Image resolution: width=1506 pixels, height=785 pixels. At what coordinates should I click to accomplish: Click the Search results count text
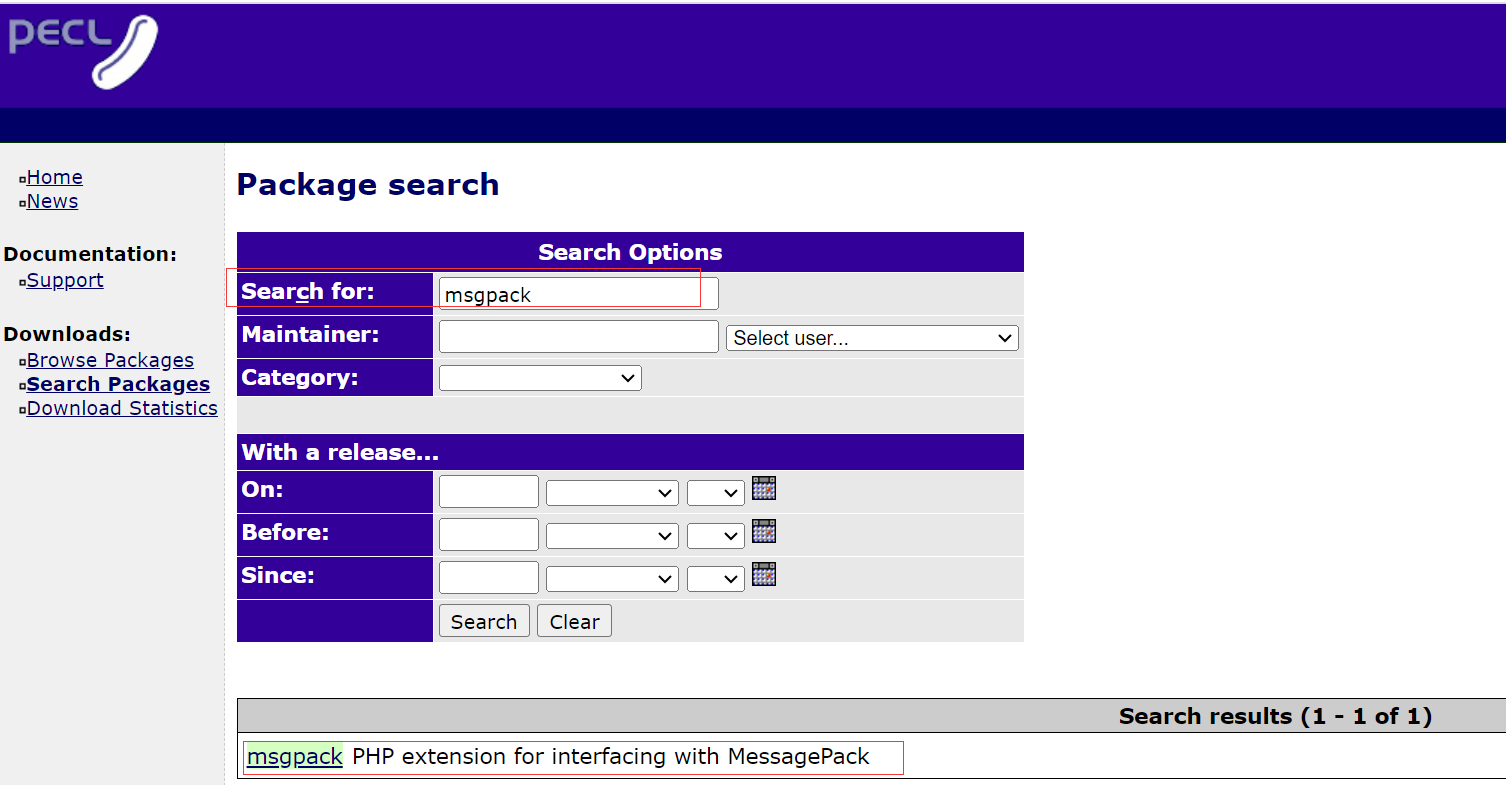click(x=1275, y=716)
